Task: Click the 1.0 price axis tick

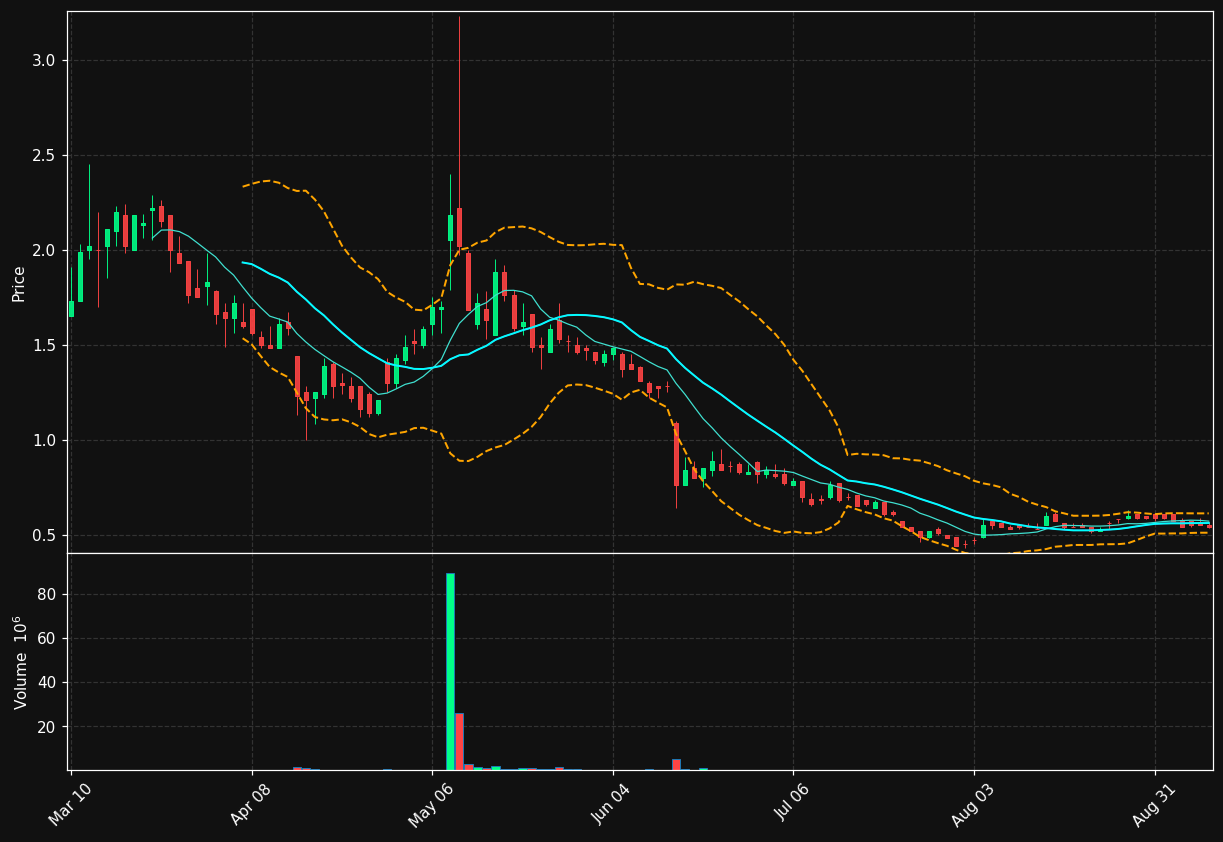Action: click(x=44, y=441)
